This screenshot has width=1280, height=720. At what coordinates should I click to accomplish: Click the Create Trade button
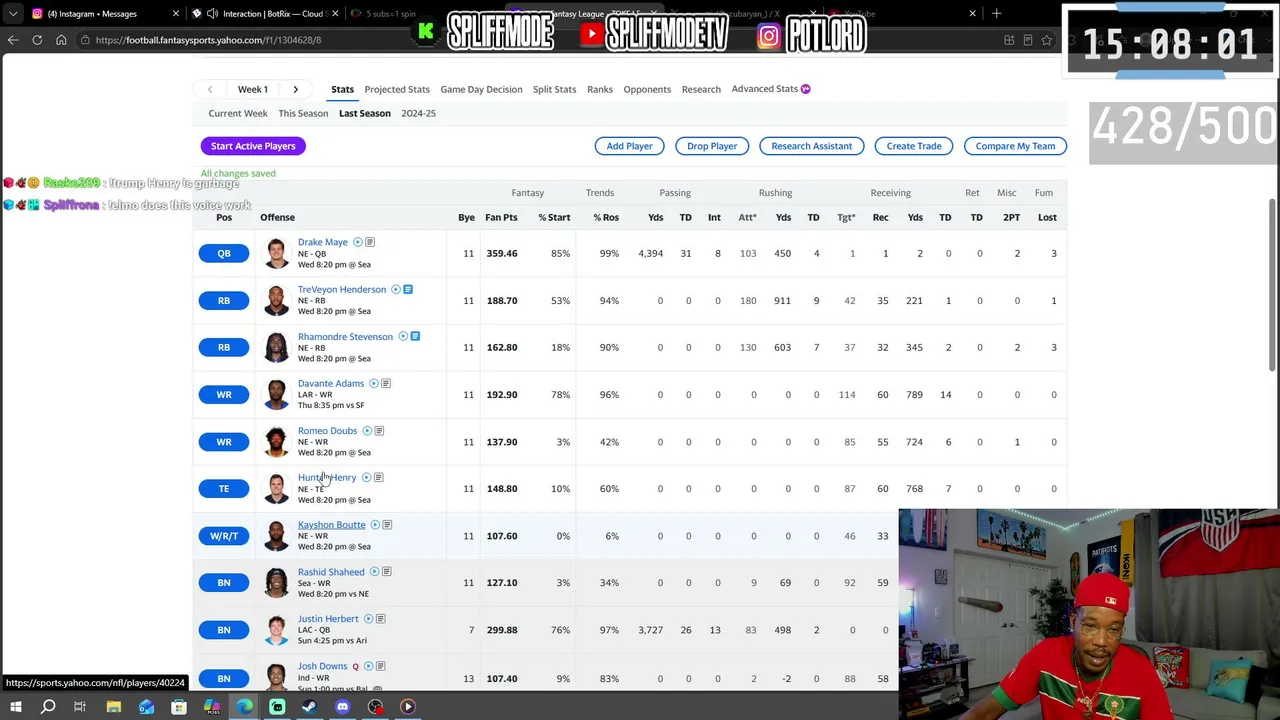(914, 146)
